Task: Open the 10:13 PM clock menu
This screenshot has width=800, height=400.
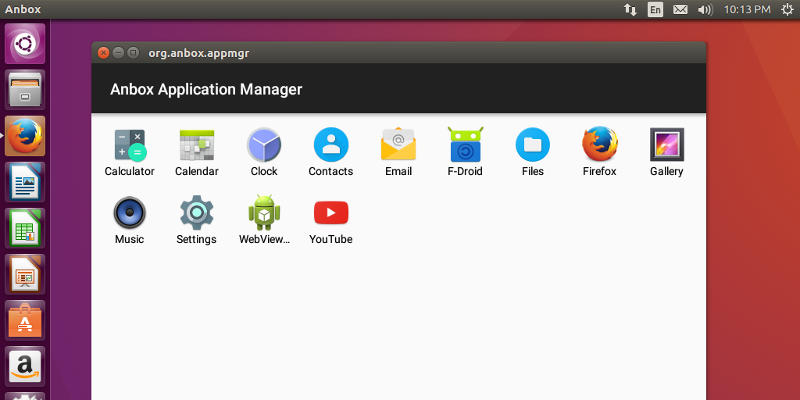Action: pos(747,10)
